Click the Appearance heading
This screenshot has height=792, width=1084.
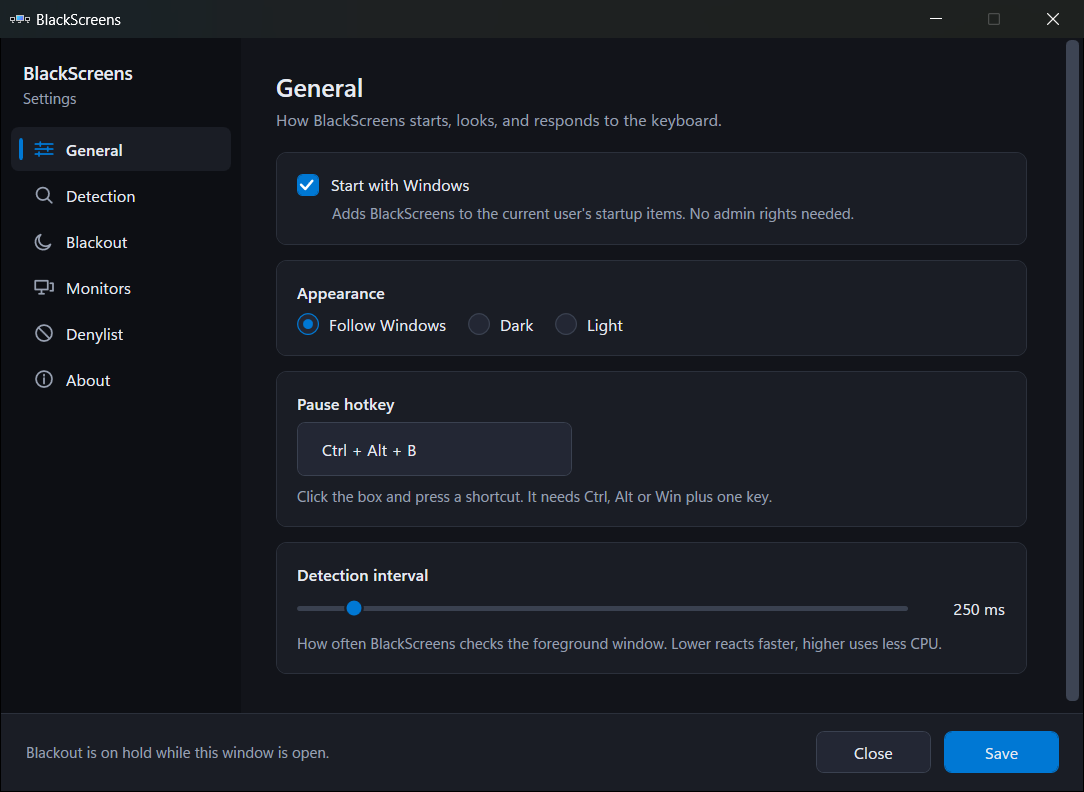click(341, 294)
